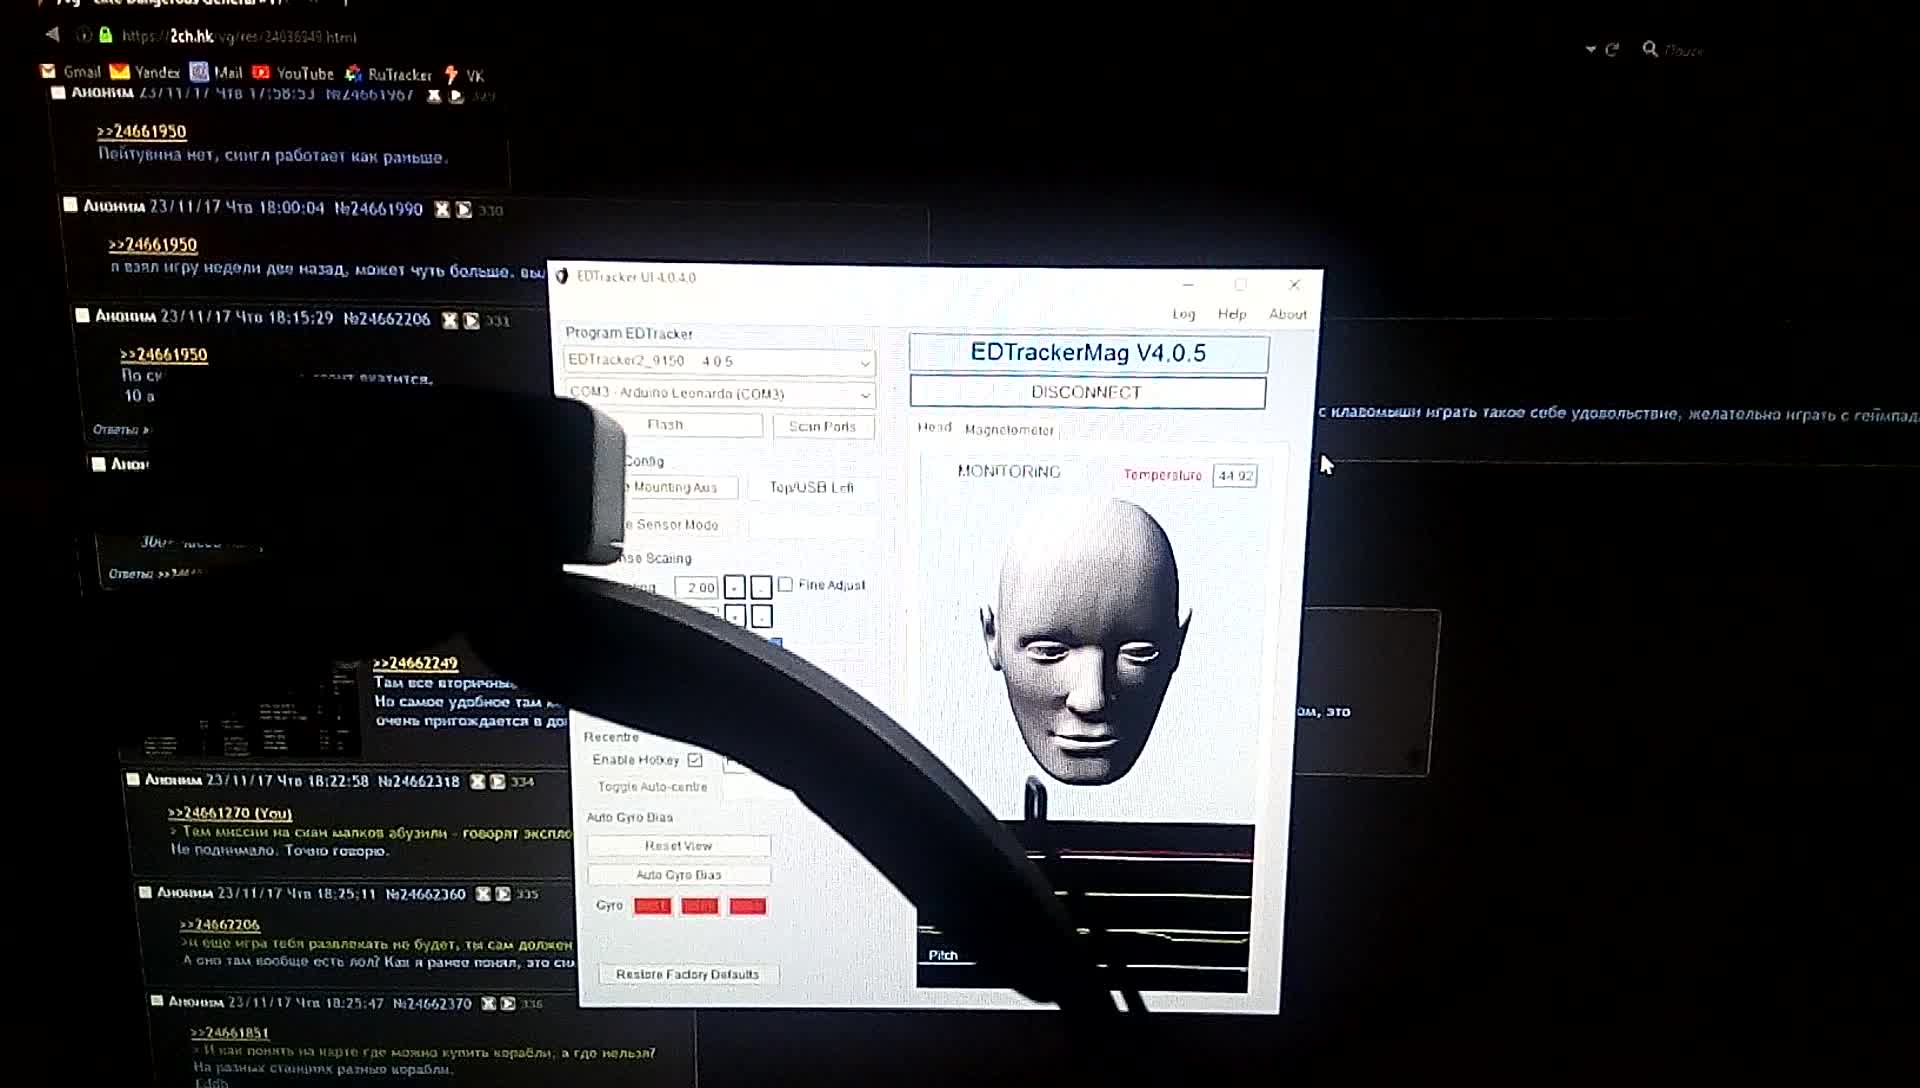Click the reload page icon
The width and height of the screenshot is (1920, 1088).
point(1612,49)
